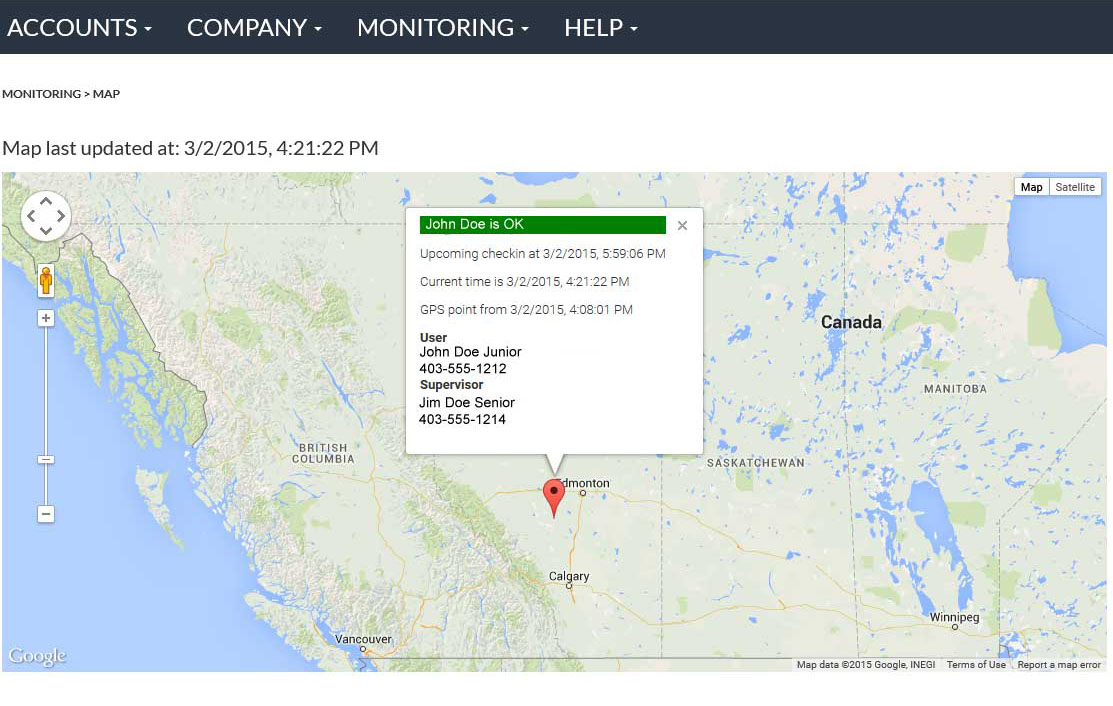Pan map right using arrow control
Viewport: 1113px width, 706px height.
coord(61,216)
